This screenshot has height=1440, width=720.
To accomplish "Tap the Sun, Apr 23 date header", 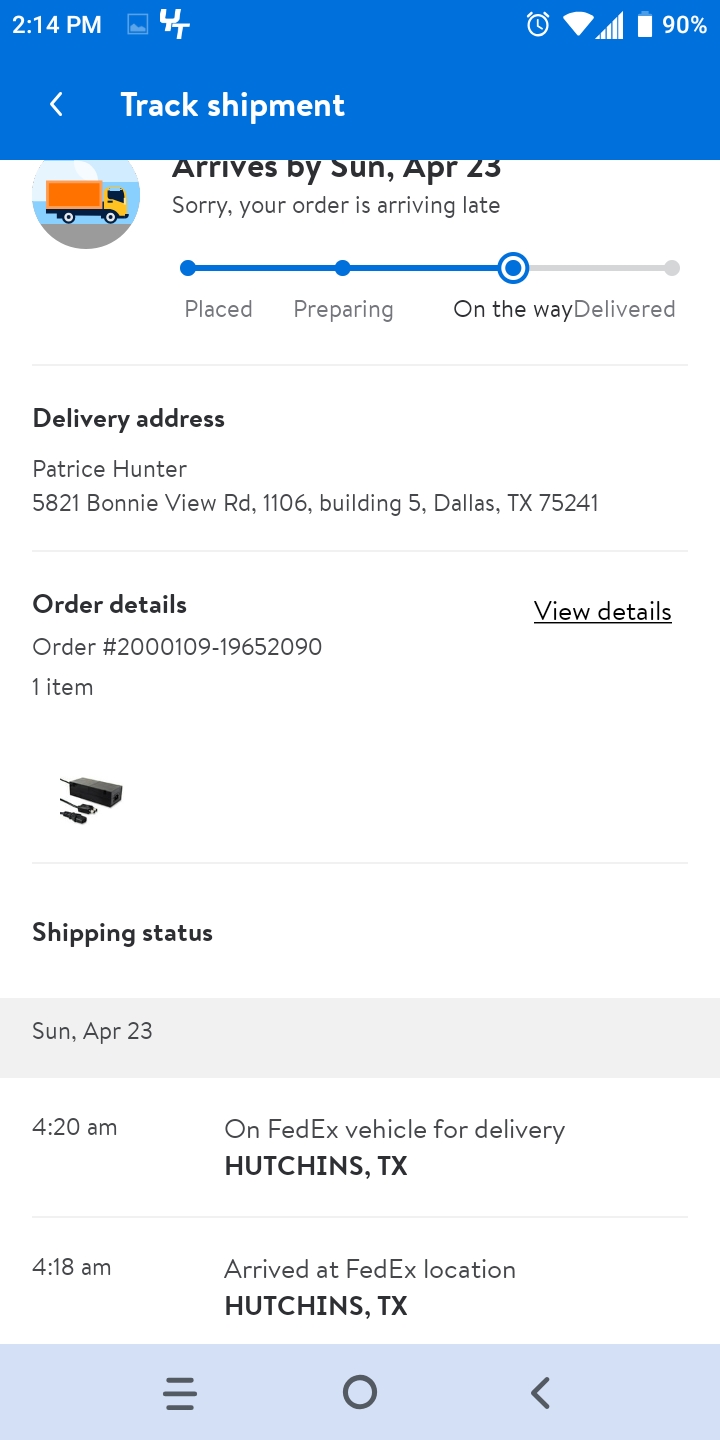I will click(x=92, y=1032).
